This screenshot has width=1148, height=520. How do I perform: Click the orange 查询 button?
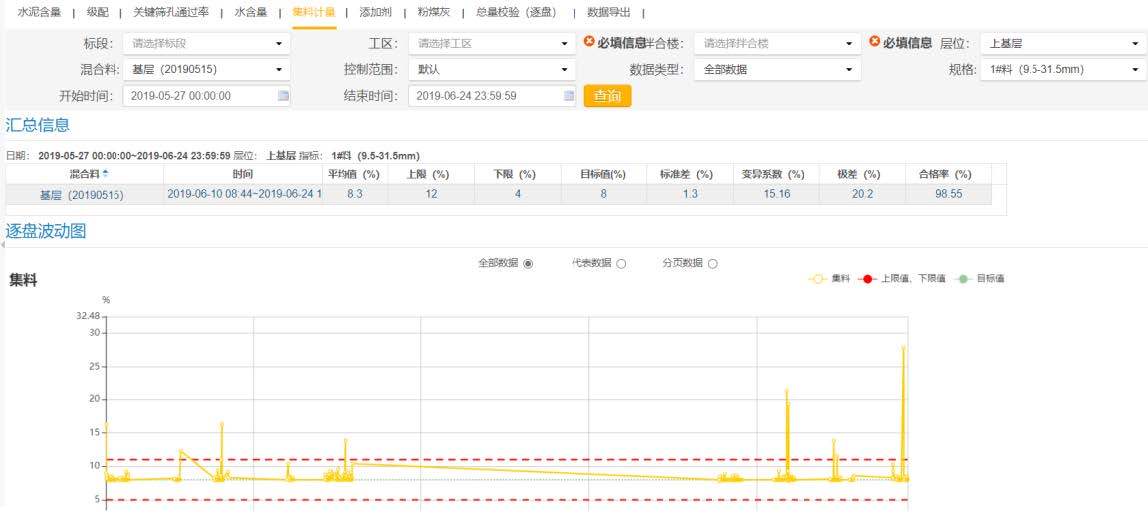607,96
